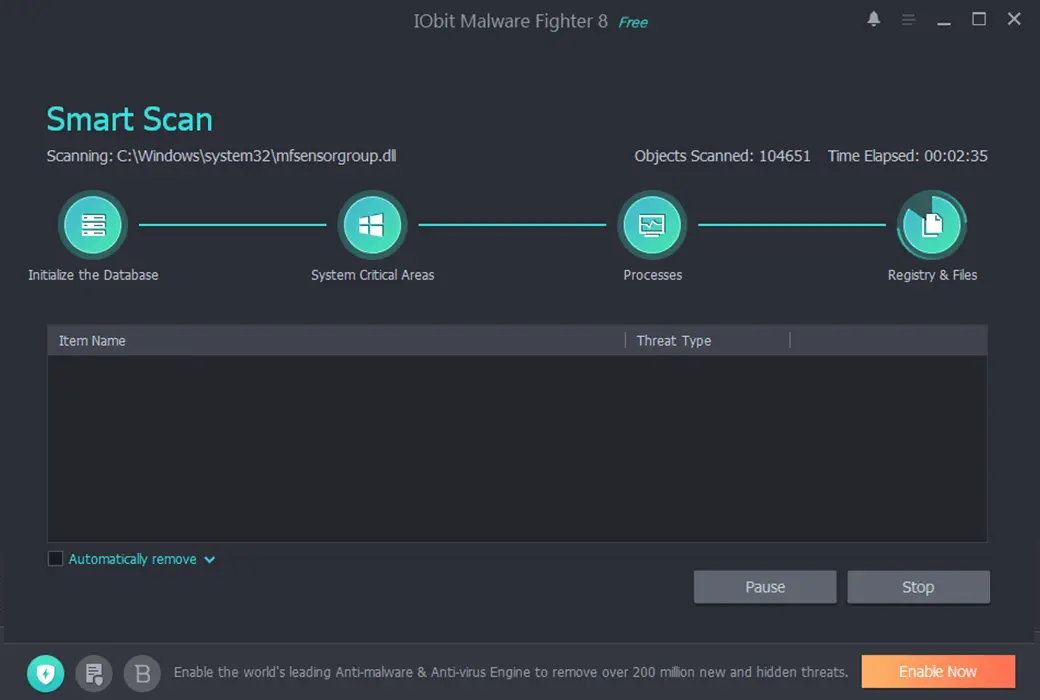Screen dimensions: 1040x700
Task: Click the Smart Scan heading
Action: [x=130, y=120]
